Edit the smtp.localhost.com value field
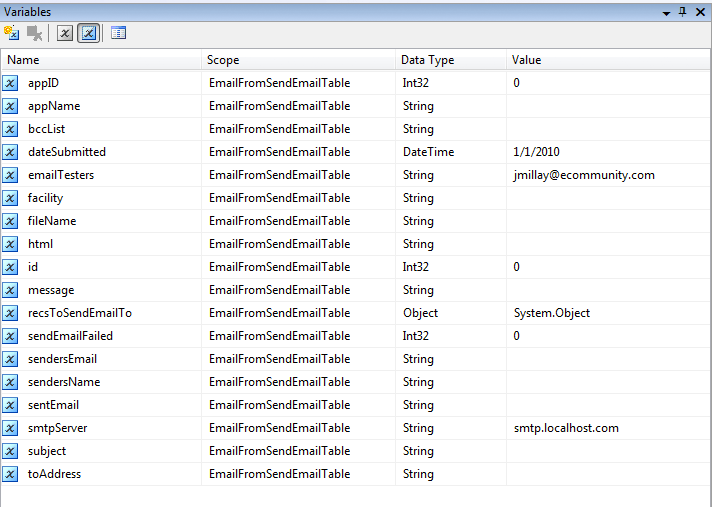Screen dimensions: 712x507 coord(606,428)
